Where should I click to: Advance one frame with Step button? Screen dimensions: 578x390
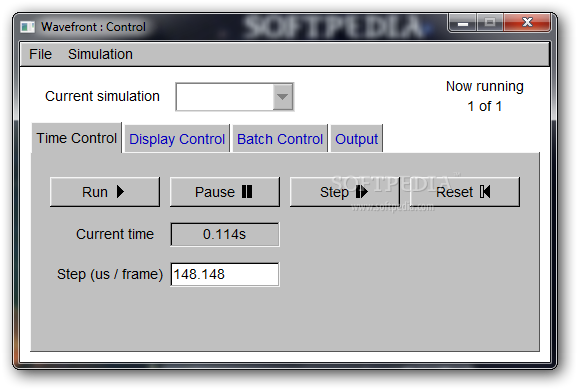(345, 192)
